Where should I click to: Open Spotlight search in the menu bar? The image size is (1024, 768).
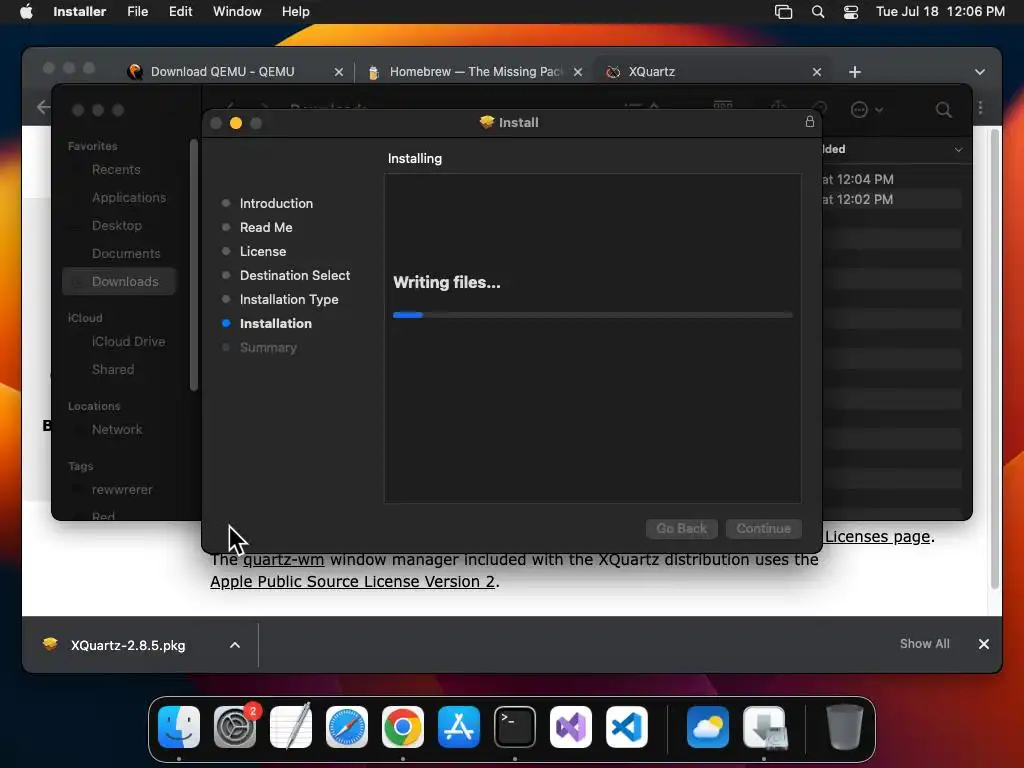[818, 12]
